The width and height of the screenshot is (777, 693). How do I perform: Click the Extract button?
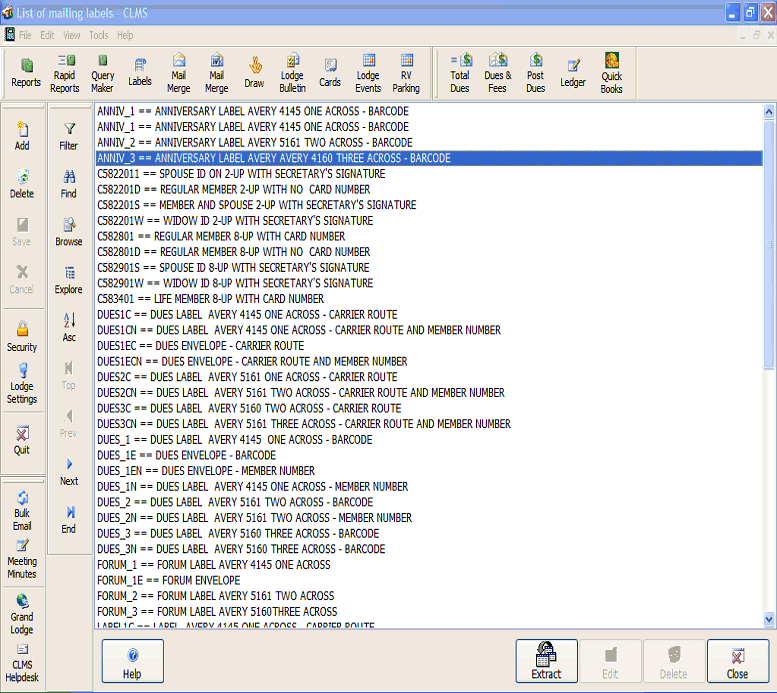[x=546, y=662]
